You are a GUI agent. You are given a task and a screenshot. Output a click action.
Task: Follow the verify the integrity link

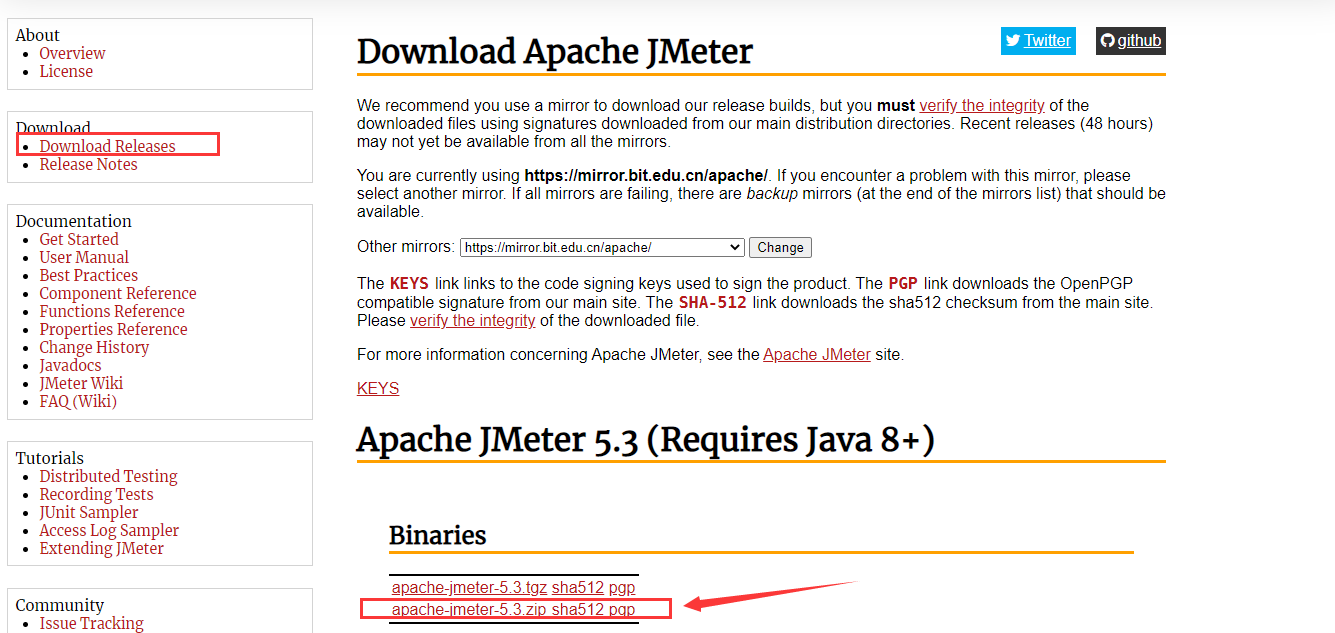coord(982,105)
